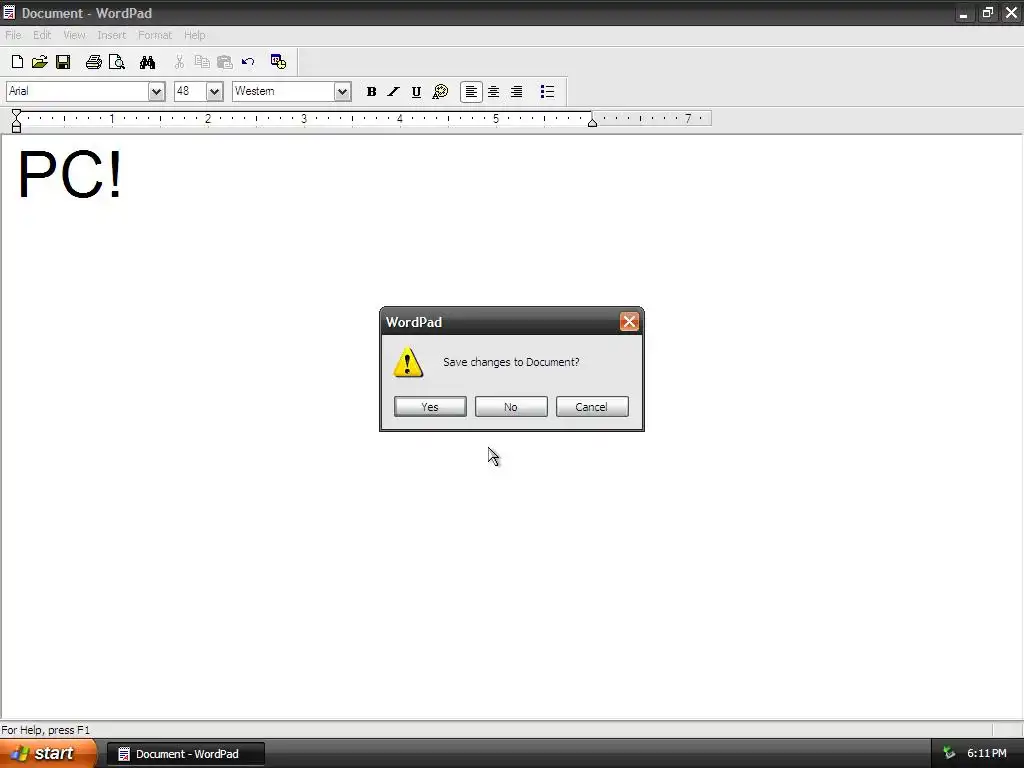Click the WordPad icon in the title bar
The width and height of the screenshot is (1024, 768).
[x=9, y=12]
